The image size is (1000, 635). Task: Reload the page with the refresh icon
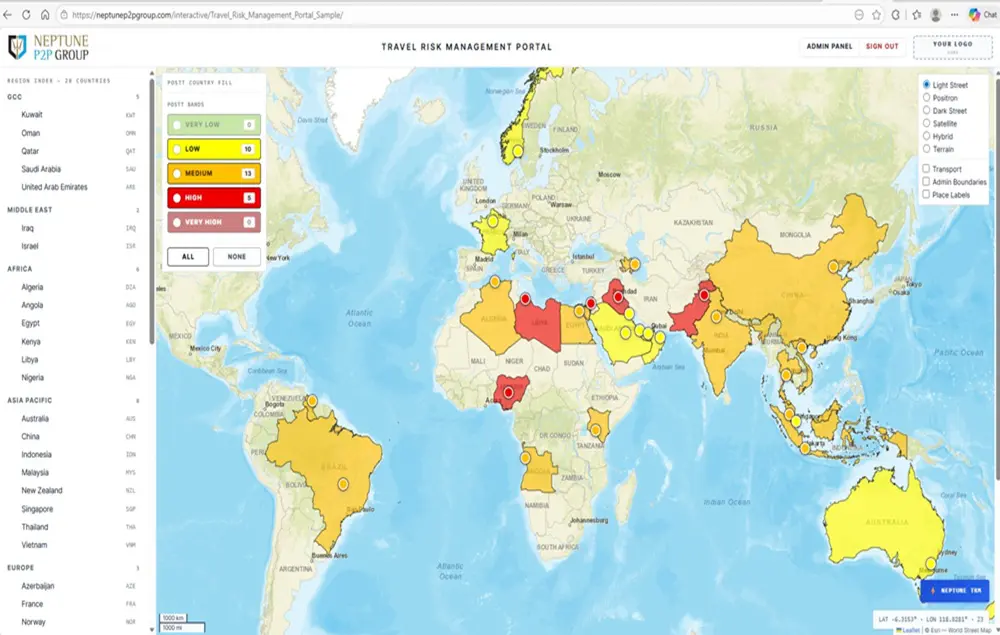point(26,15)
